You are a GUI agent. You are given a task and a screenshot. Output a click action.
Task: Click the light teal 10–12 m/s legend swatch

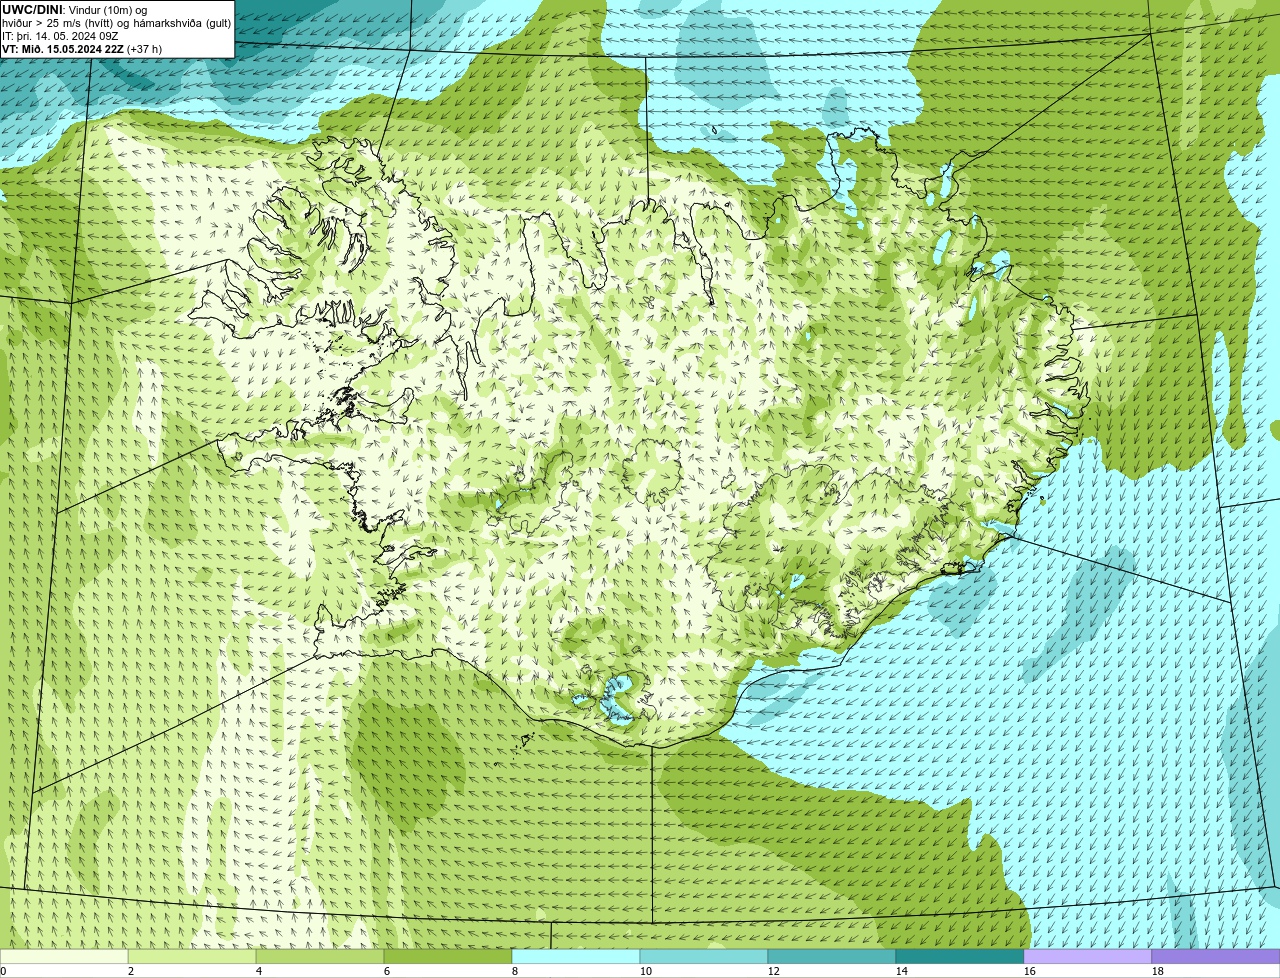[x=704, y=956]
